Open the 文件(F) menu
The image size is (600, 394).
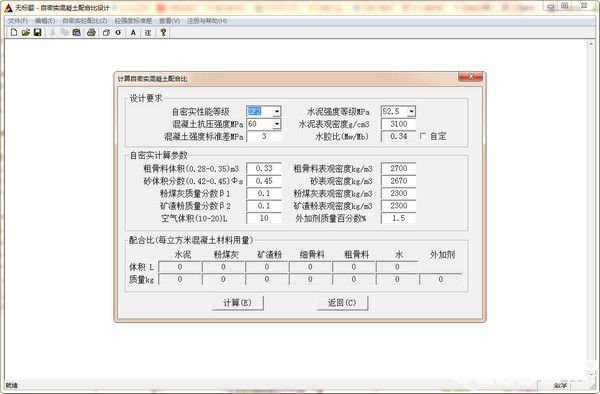click(18, 21)
